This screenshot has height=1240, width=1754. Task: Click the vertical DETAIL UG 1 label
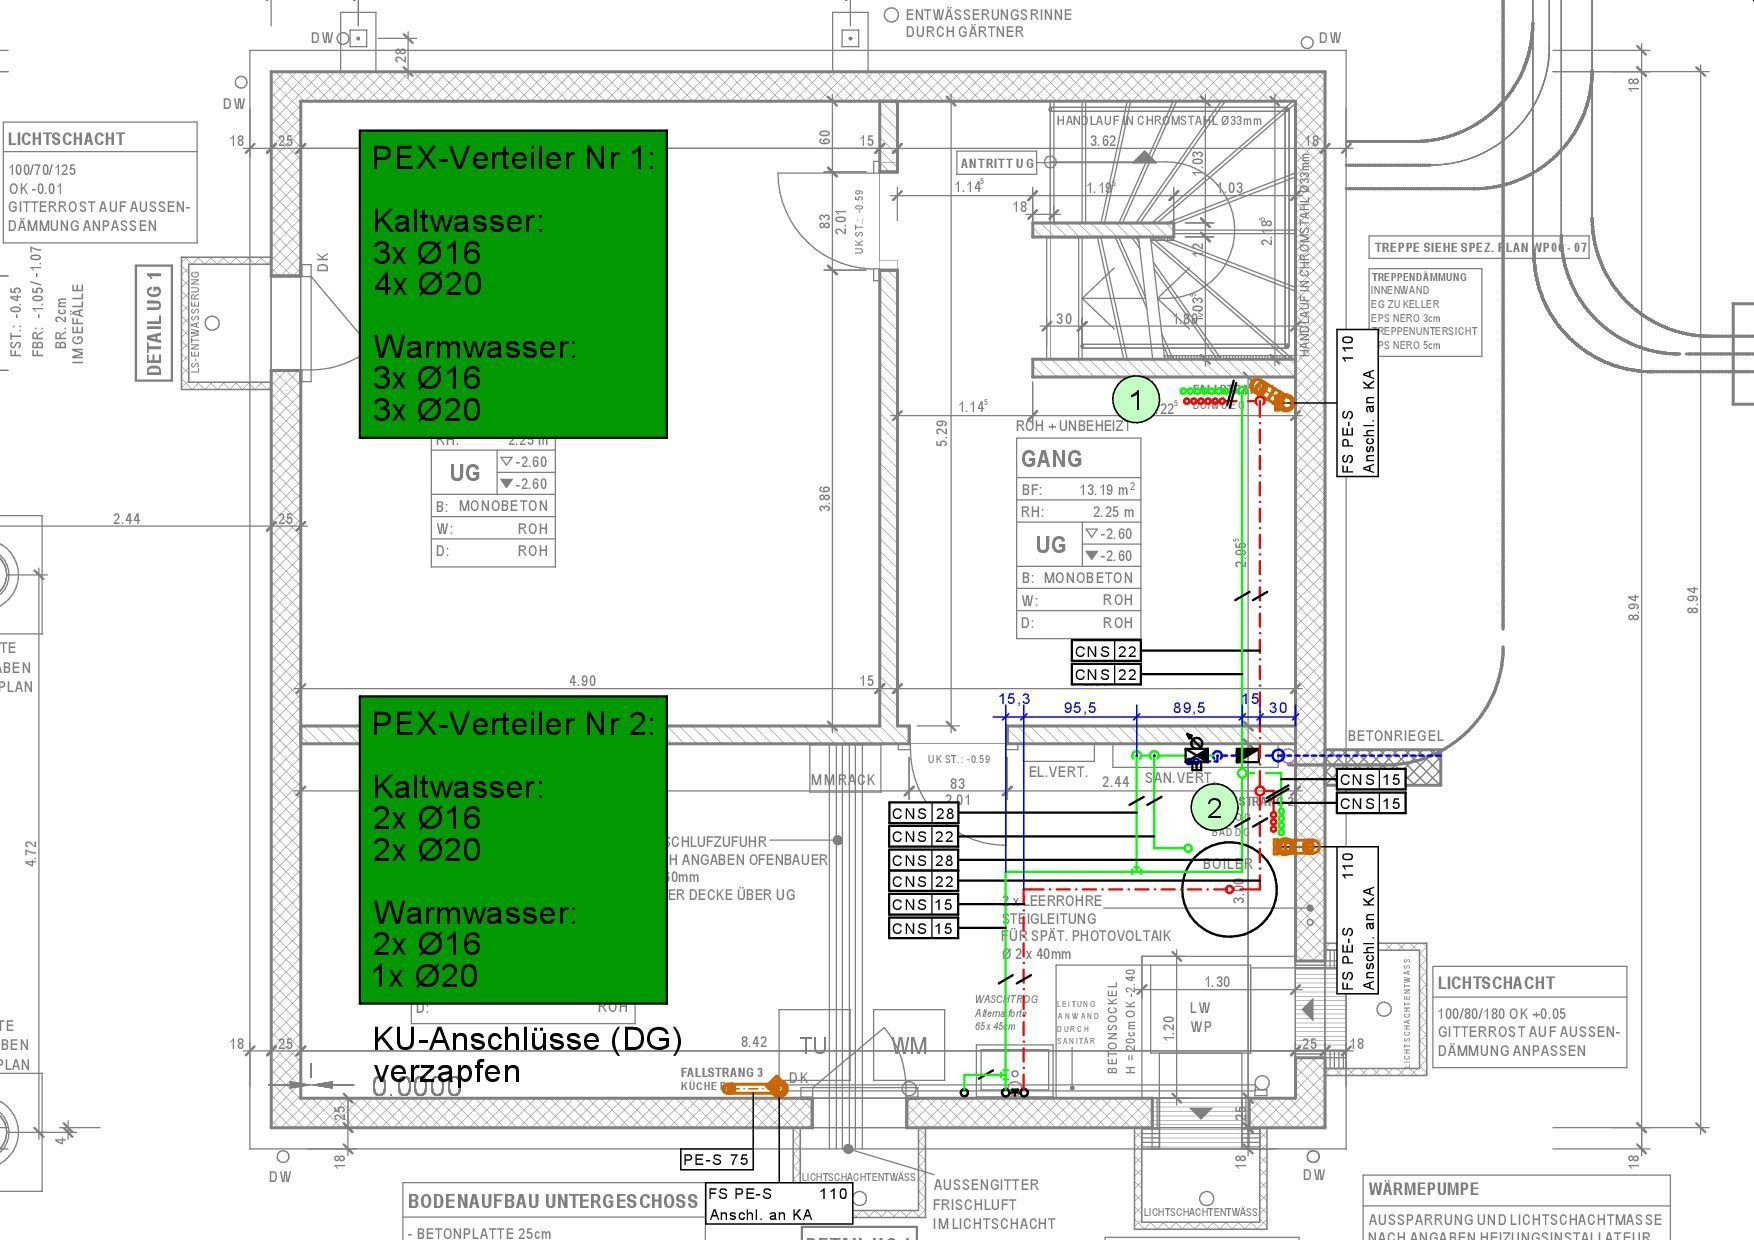pyautogui.click(x=153, y=323)
